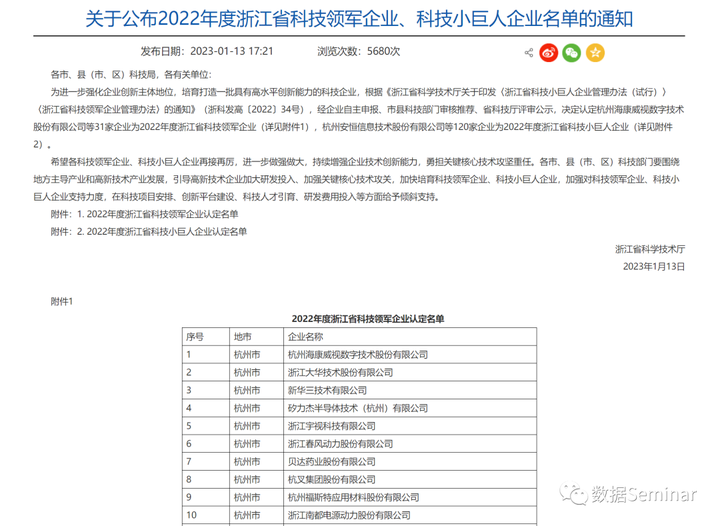Select cell 矽力杰半导体技术（杭州）有限公司
The height and width of the screenshot is (526, 720).
410,408
